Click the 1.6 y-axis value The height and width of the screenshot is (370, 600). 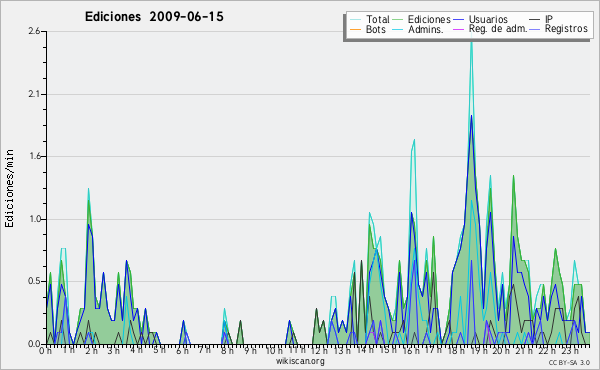[34, 156]
